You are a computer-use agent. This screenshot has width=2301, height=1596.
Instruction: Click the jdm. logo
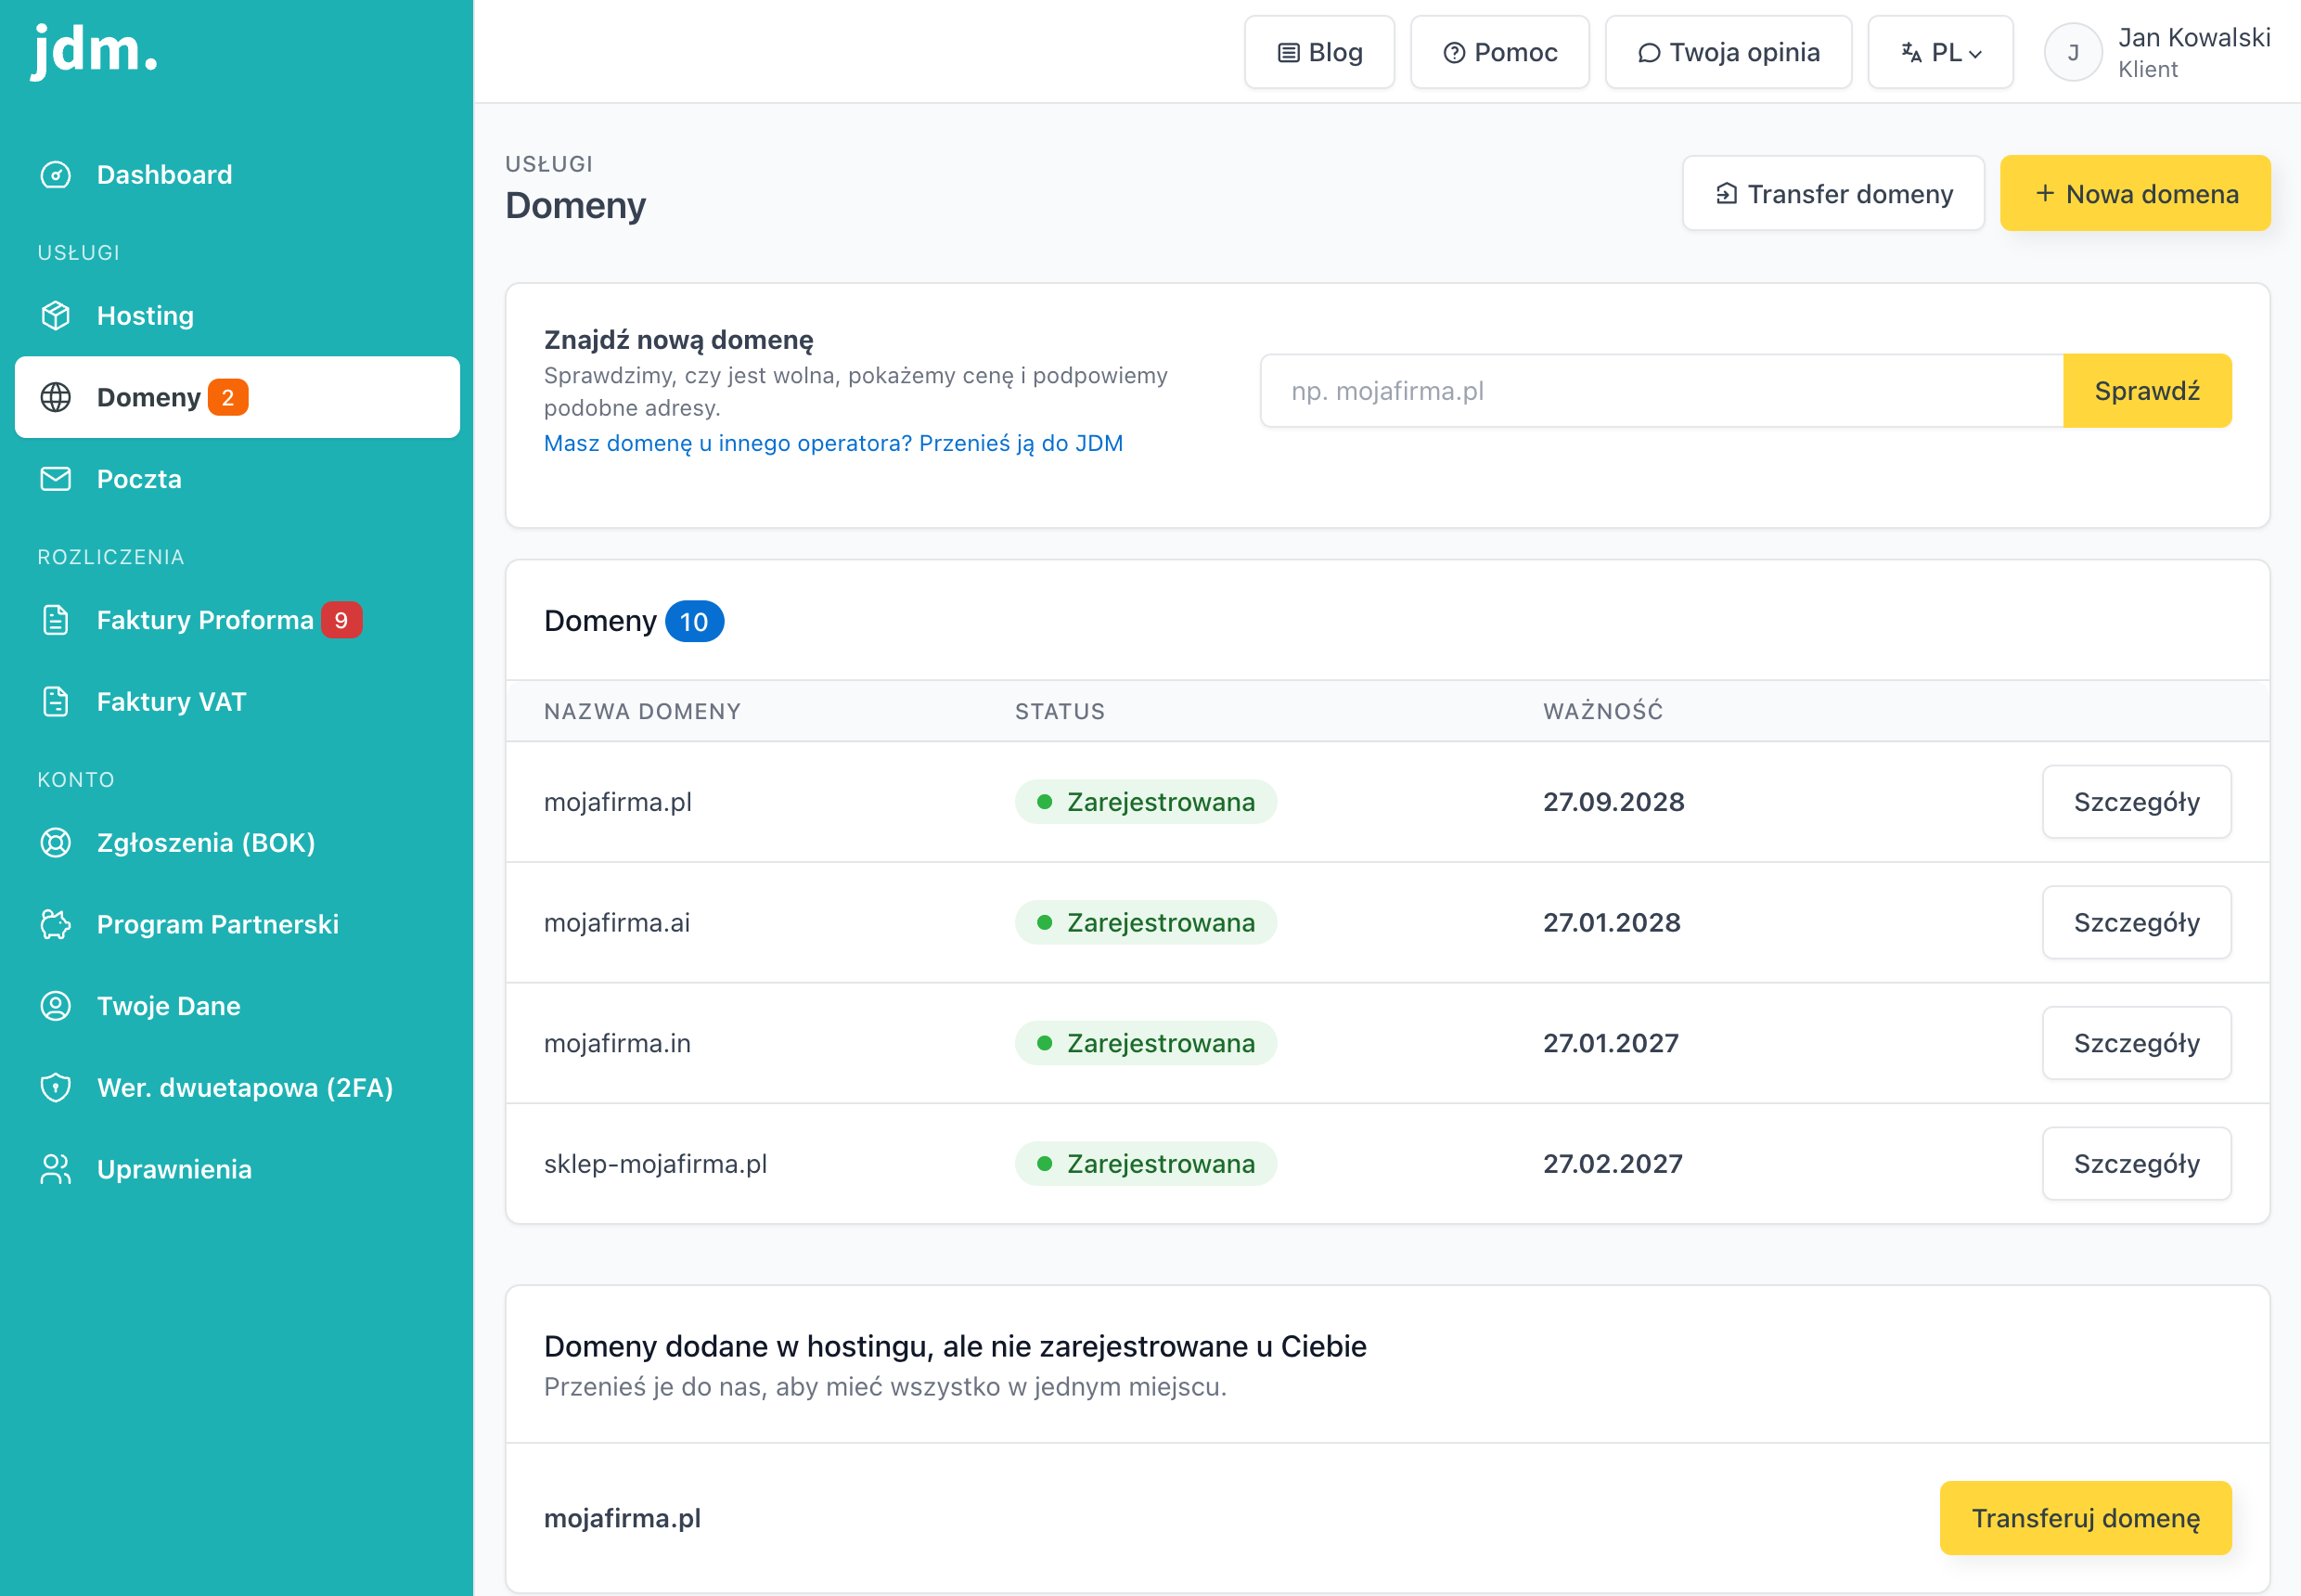click(x=94, y=50)
